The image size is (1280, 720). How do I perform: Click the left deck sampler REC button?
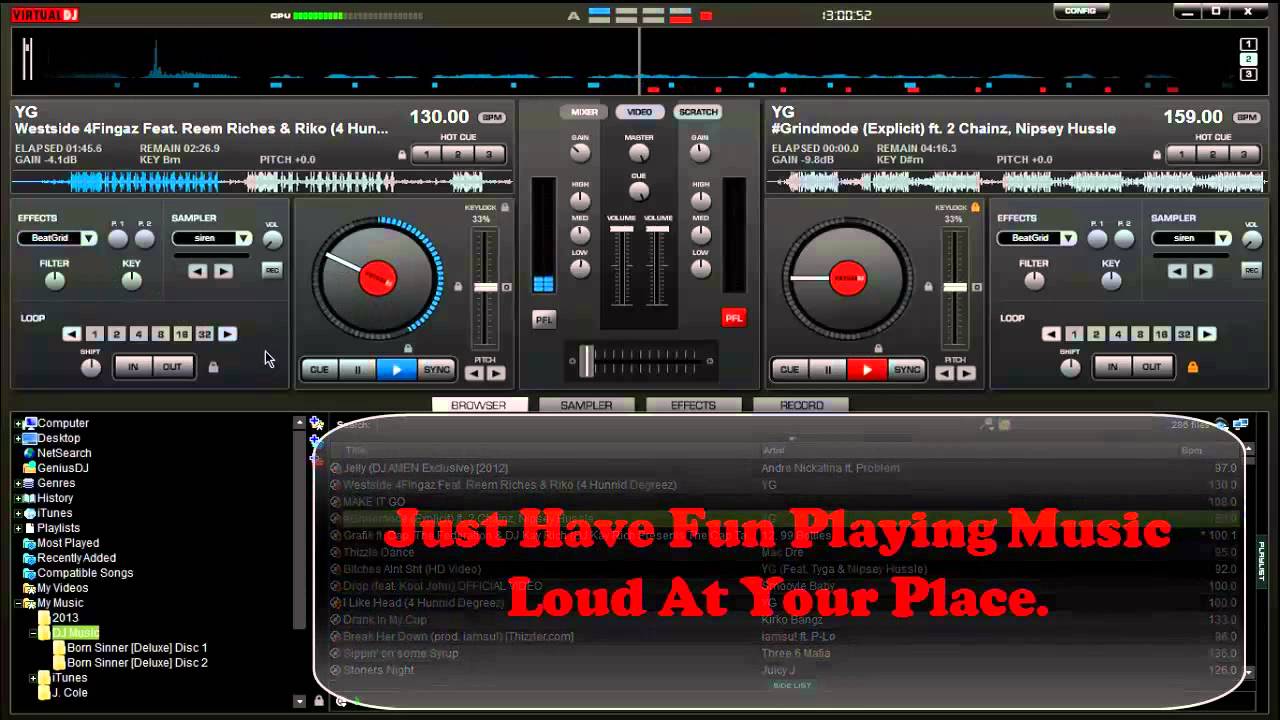tap(272, 270)
